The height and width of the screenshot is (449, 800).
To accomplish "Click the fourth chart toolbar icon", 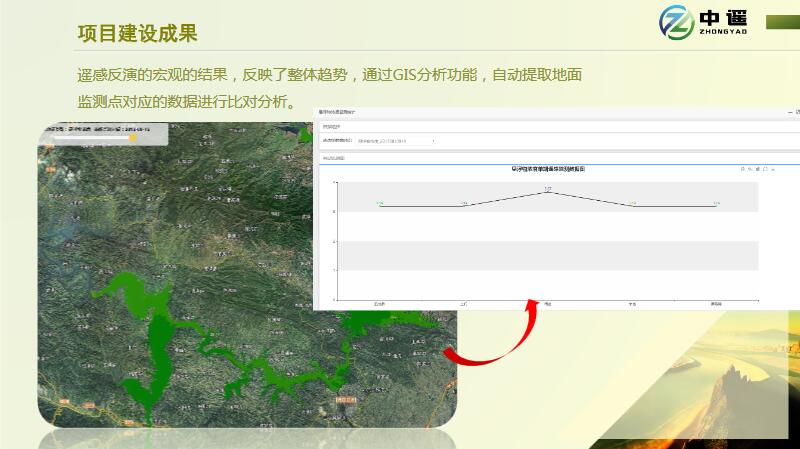I will (x=766, y=169).
